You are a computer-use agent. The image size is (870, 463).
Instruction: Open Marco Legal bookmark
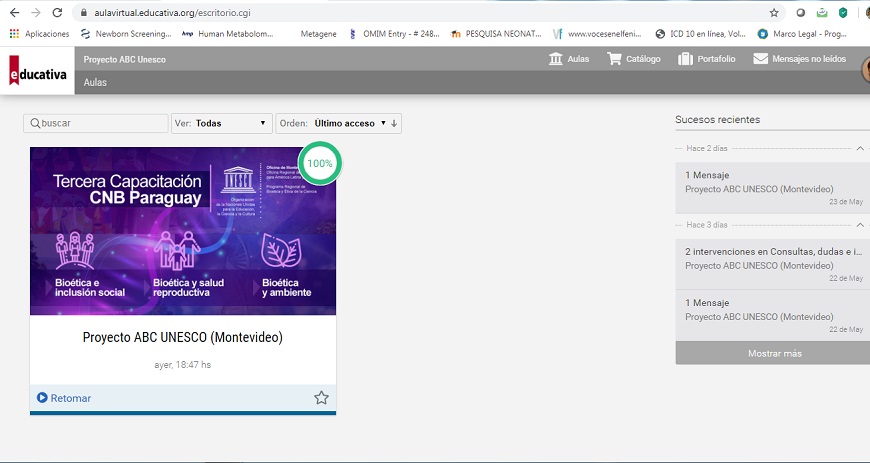coord(802,34)
